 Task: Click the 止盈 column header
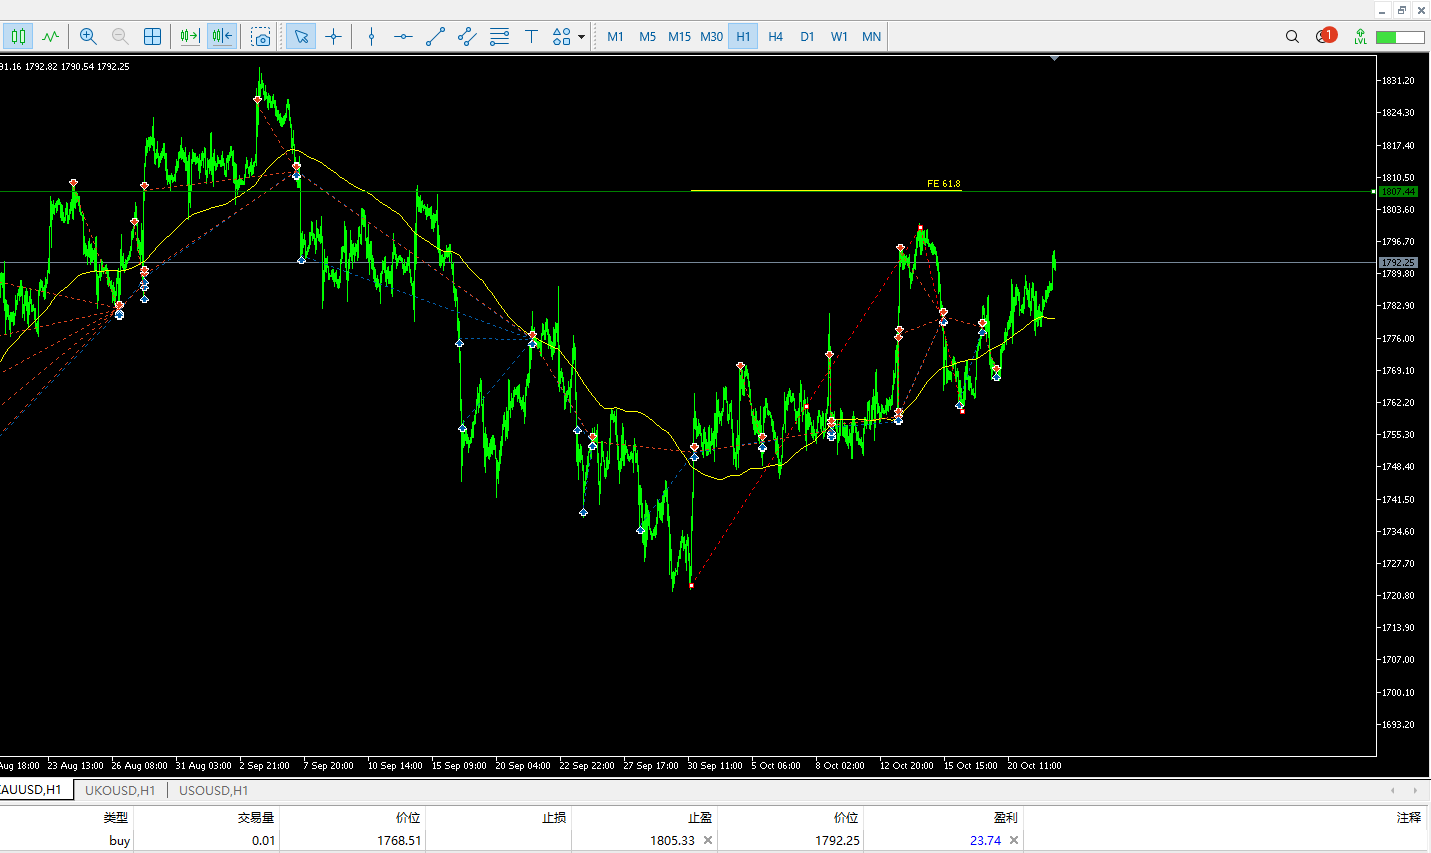(700, 818)
